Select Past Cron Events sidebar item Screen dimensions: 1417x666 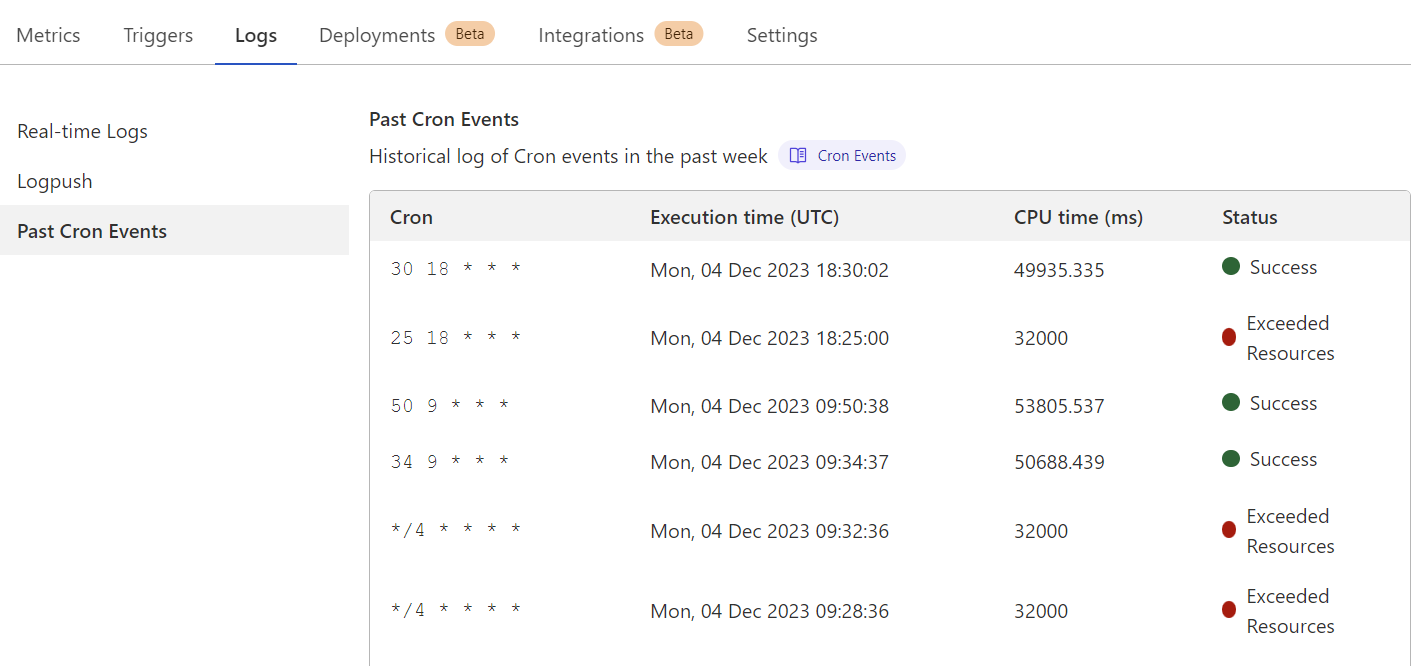tap(92, 231)
